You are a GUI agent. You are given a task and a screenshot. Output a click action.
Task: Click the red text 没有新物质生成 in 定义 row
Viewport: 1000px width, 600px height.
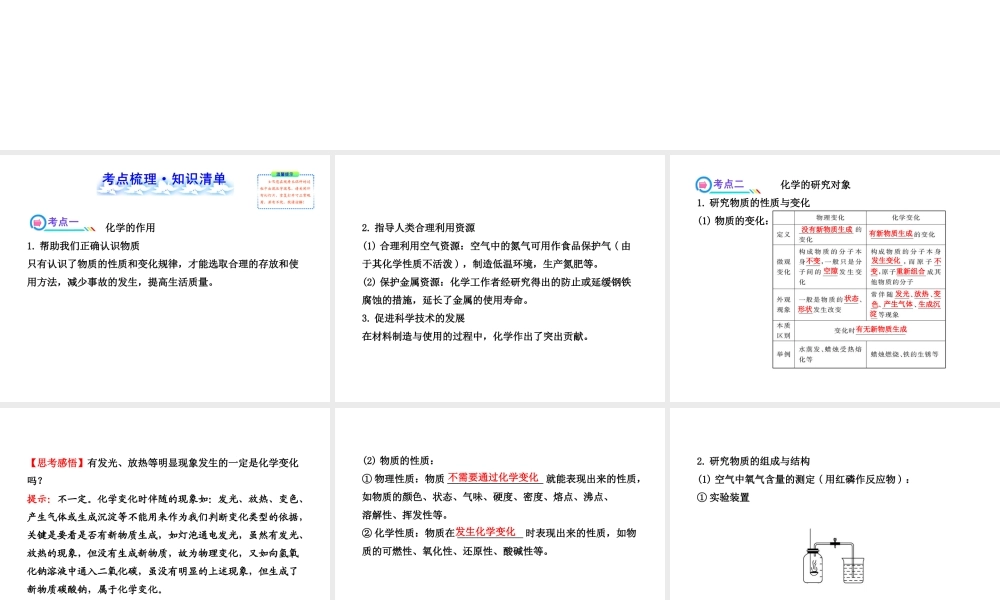point(827,230)
